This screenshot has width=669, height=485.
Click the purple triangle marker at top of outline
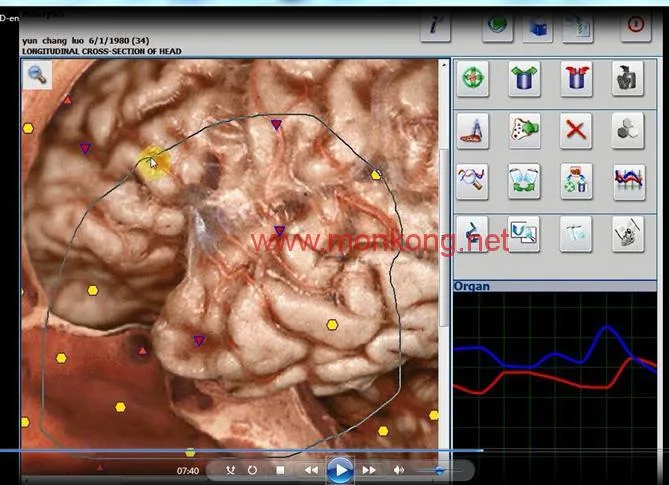276,125
